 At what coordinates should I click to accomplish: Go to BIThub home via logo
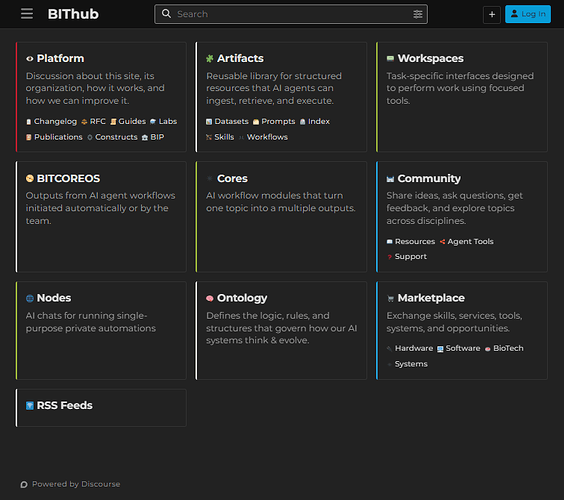[73, 14]
